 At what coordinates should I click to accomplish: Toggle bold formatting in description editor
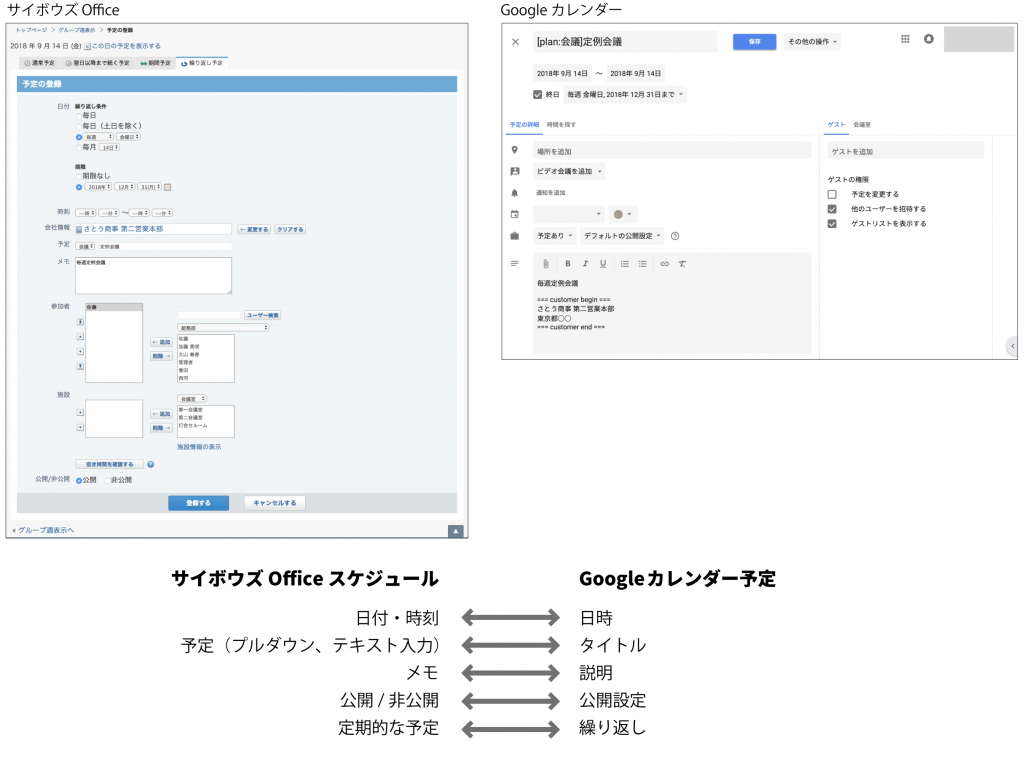(x=567, y=264)
